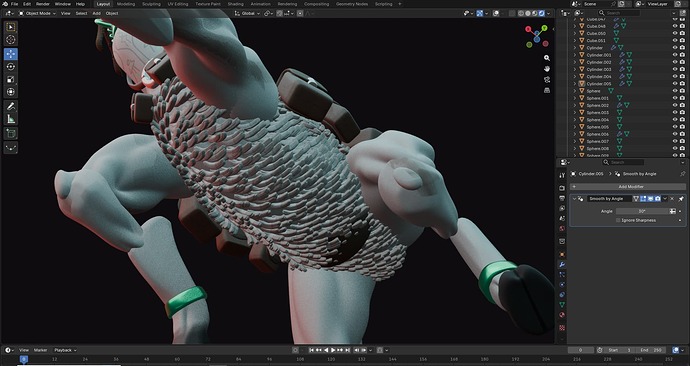690x366 pixels.
Task: Open the Tool properties tab
Action: pos(562,175)
